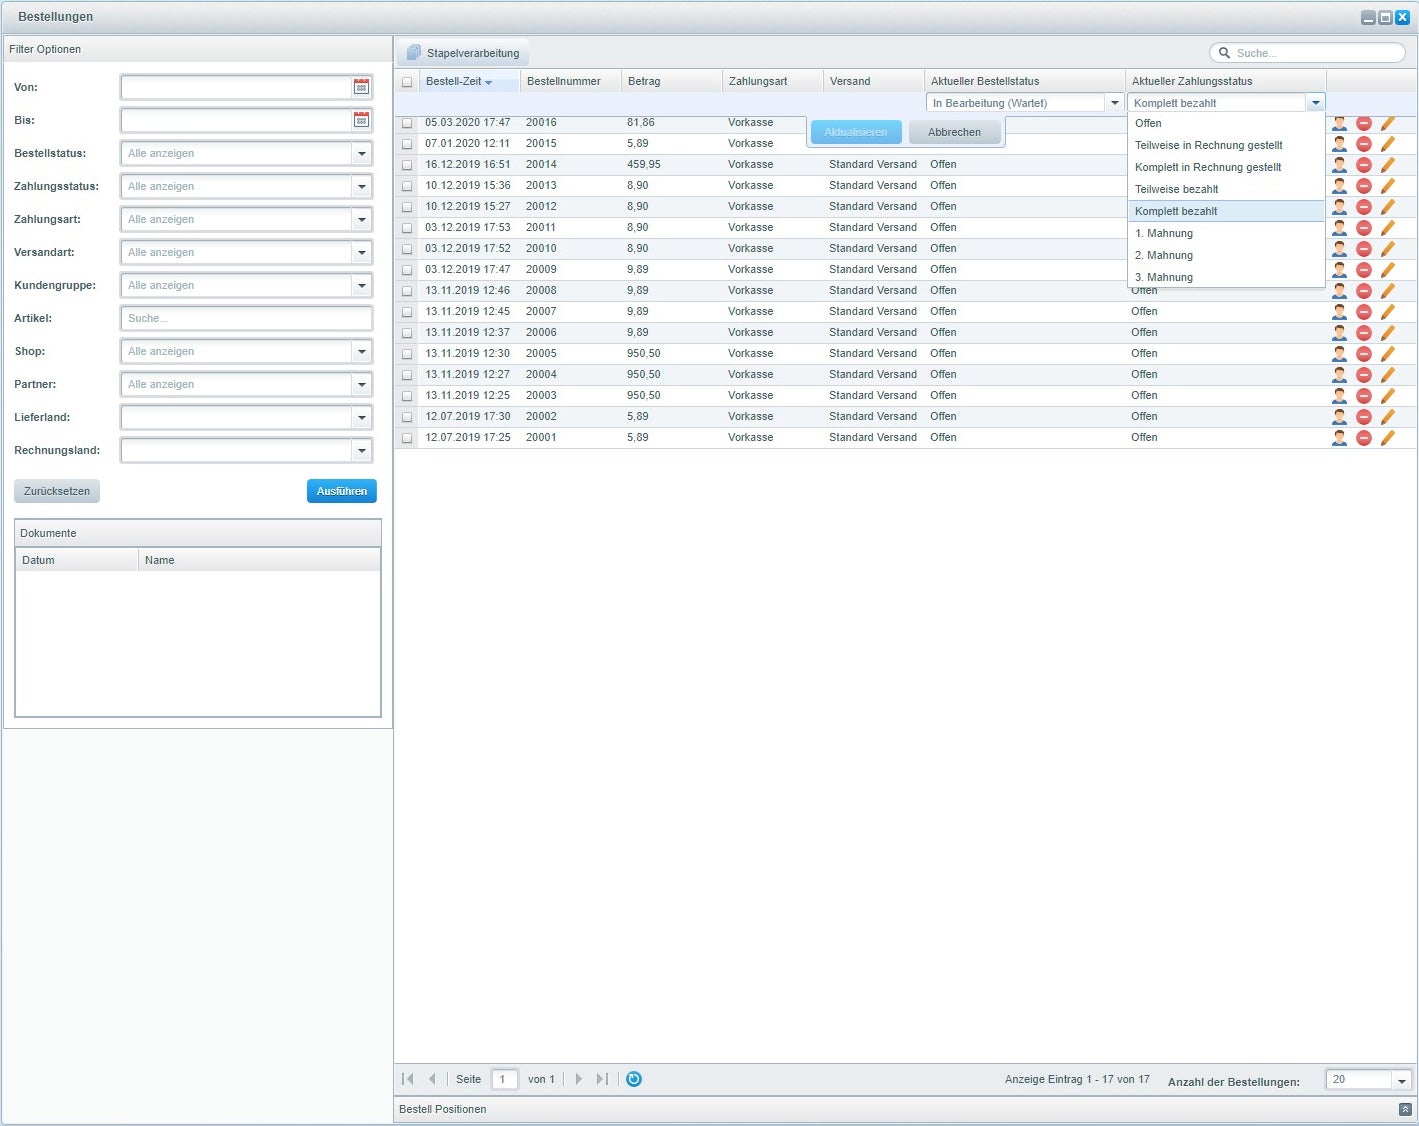Focus the Artikel search input
1419x1126 pixels.
click(x=246, y=318)
